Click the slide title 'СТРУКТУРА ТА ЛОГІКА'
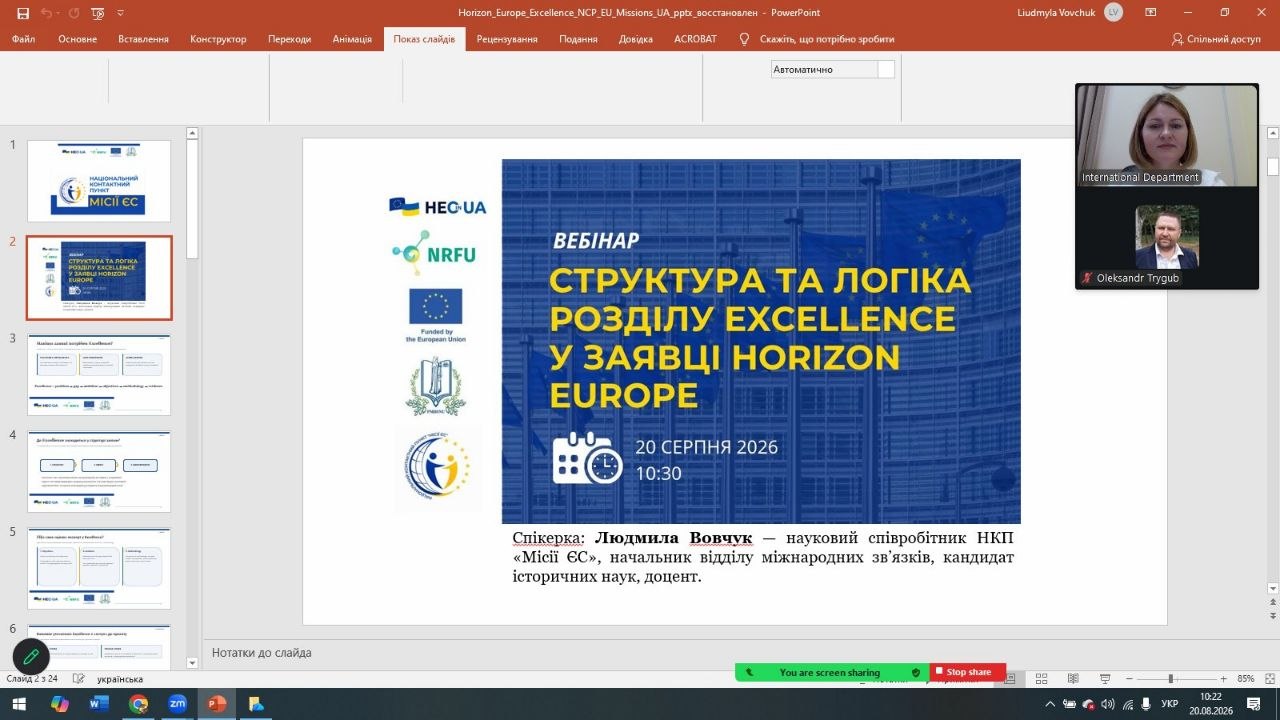1280x720 pixels. point(760,280)
